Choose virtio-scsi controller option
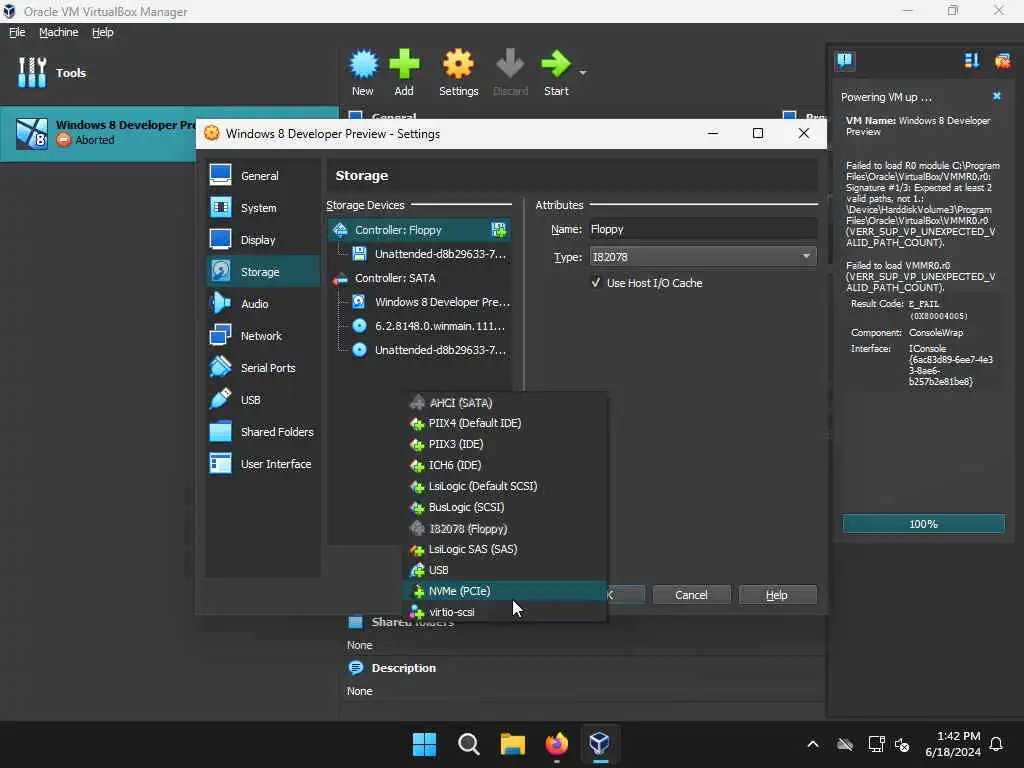Image resolution: width=1024 pixels, height=768 pixels. [x=505, y=612]
